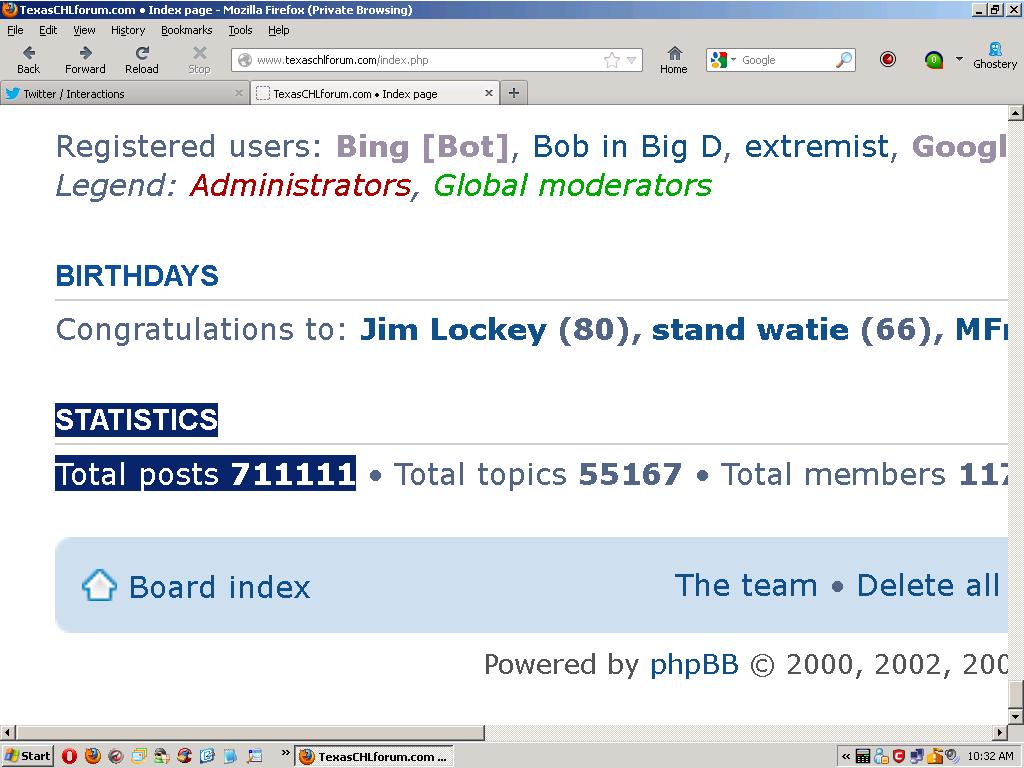The width and height of the screenshot is (1024, 768).
Task: Close the TexasCHLforum.com tab
Action: pos(489,93)
